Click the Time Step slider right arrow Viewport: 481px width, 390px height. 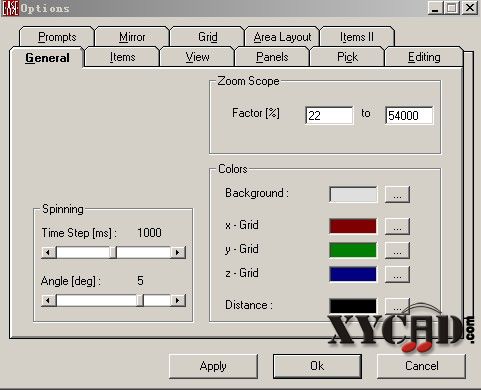[x=178, y=252]
